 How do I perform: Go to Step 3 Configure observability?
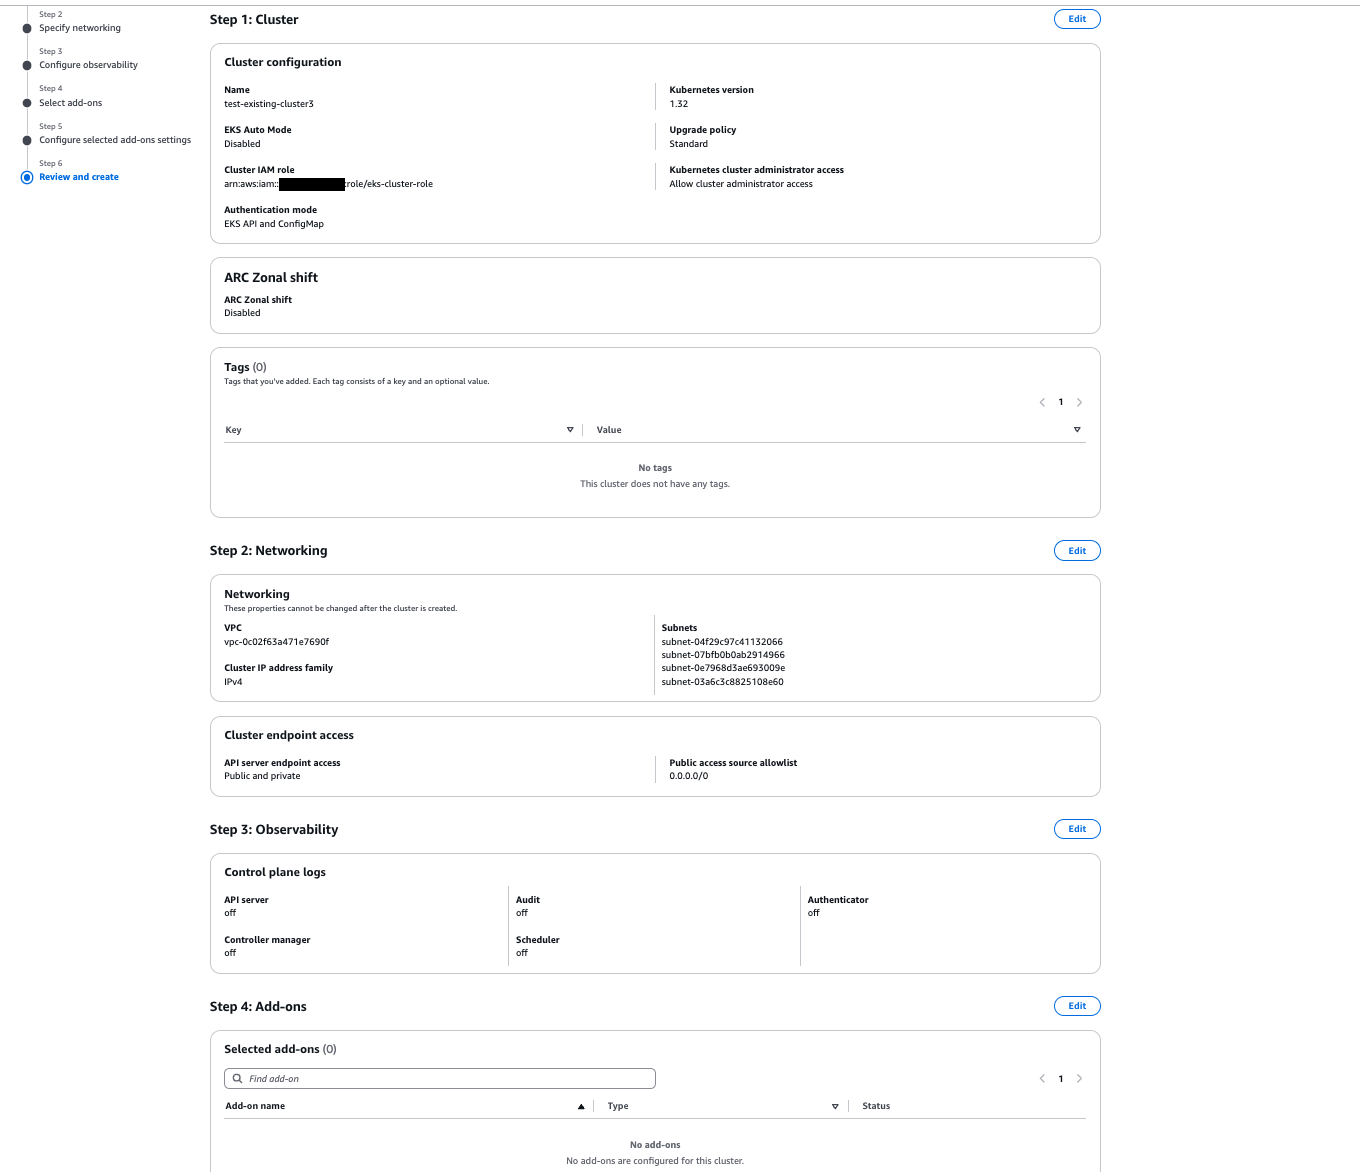(x=88, y=65)
